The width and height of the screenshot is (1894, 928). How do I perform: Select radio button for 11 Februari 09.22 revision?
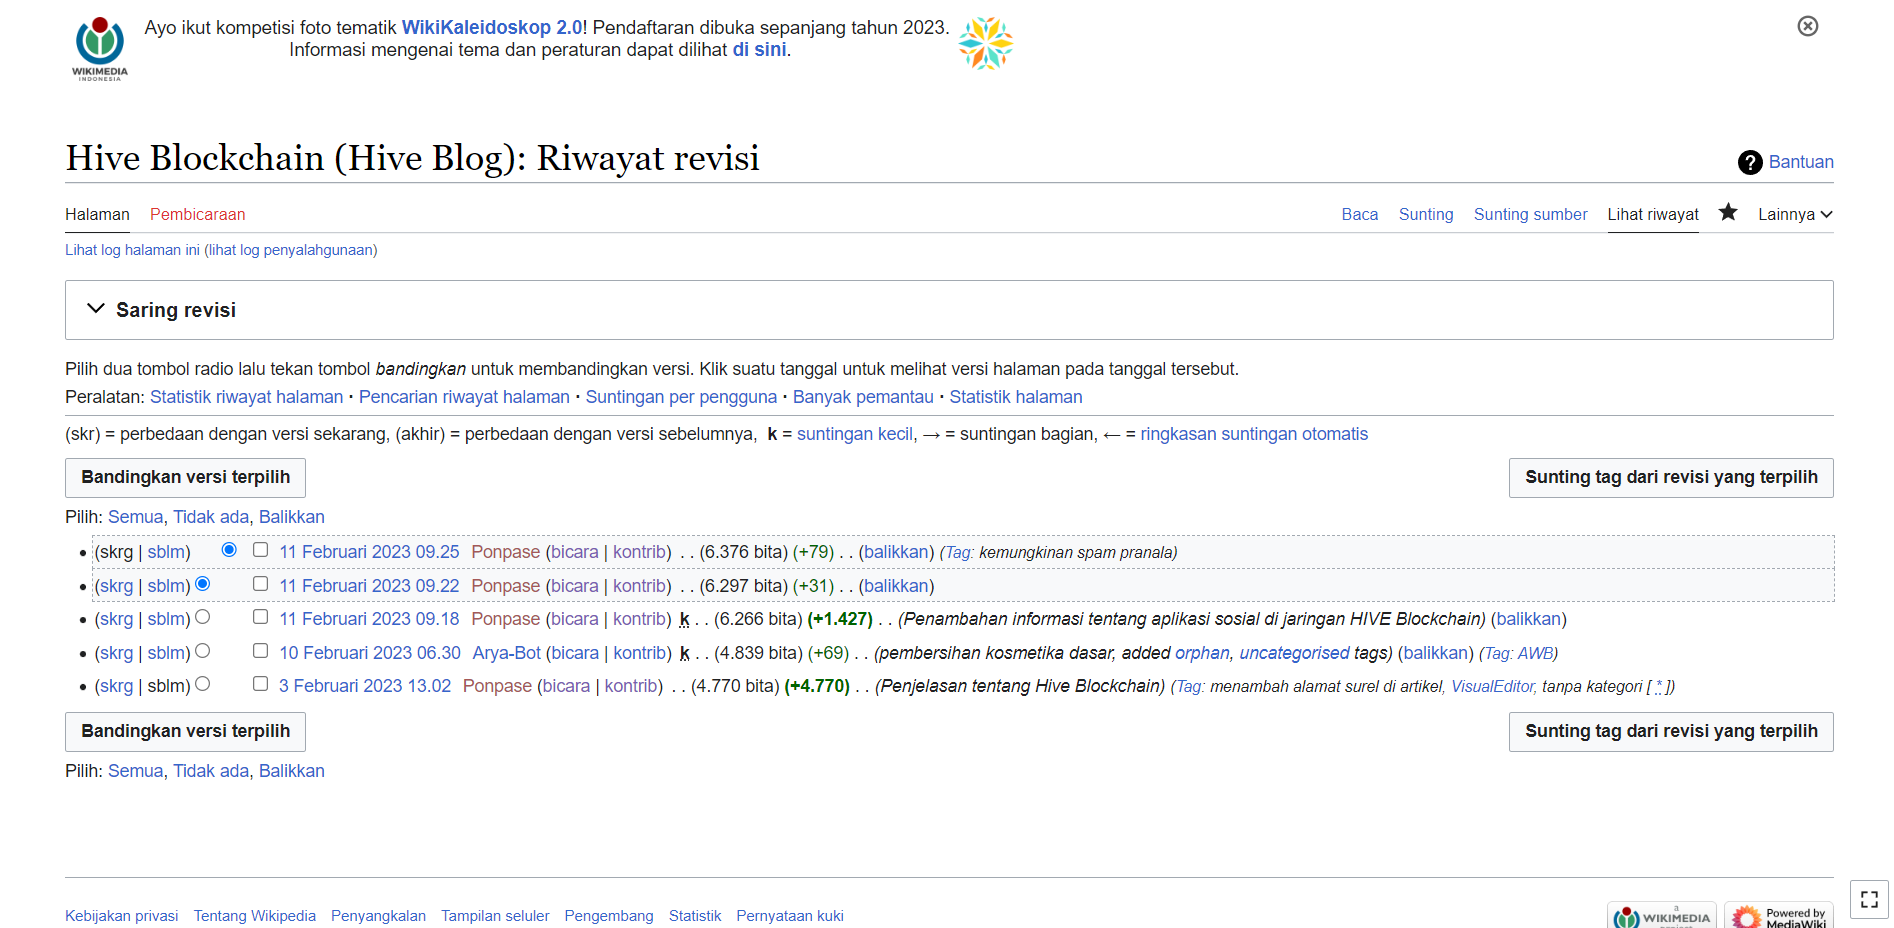click(203, 584)
